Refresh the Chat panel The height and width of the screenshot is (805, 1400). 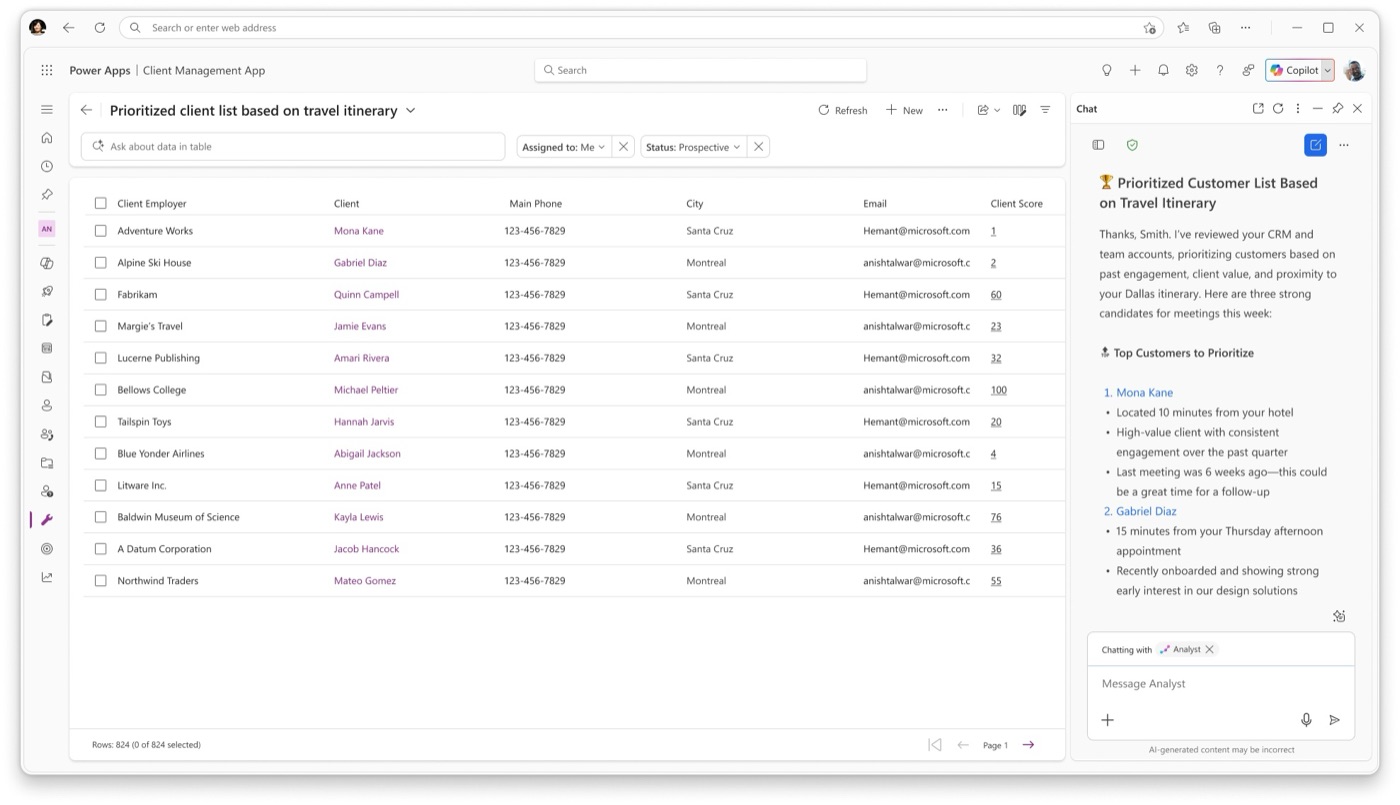pos(1278,108)
